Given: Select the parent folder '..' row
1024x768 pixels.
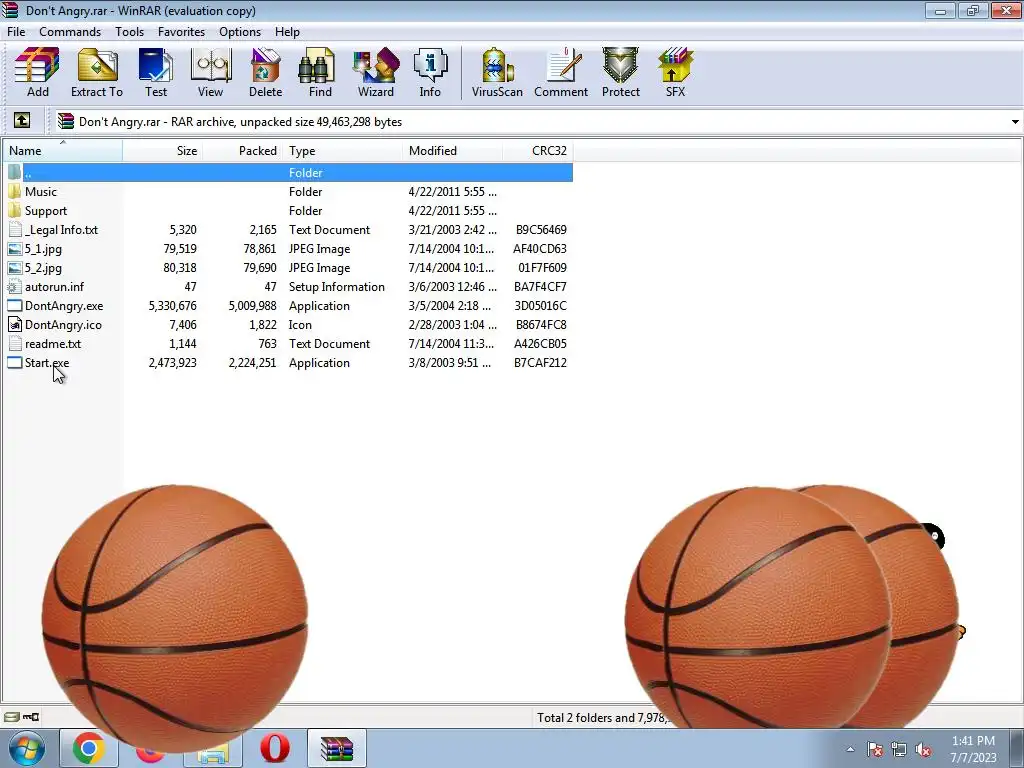Looking at the screenshot, I should (289, 172).
